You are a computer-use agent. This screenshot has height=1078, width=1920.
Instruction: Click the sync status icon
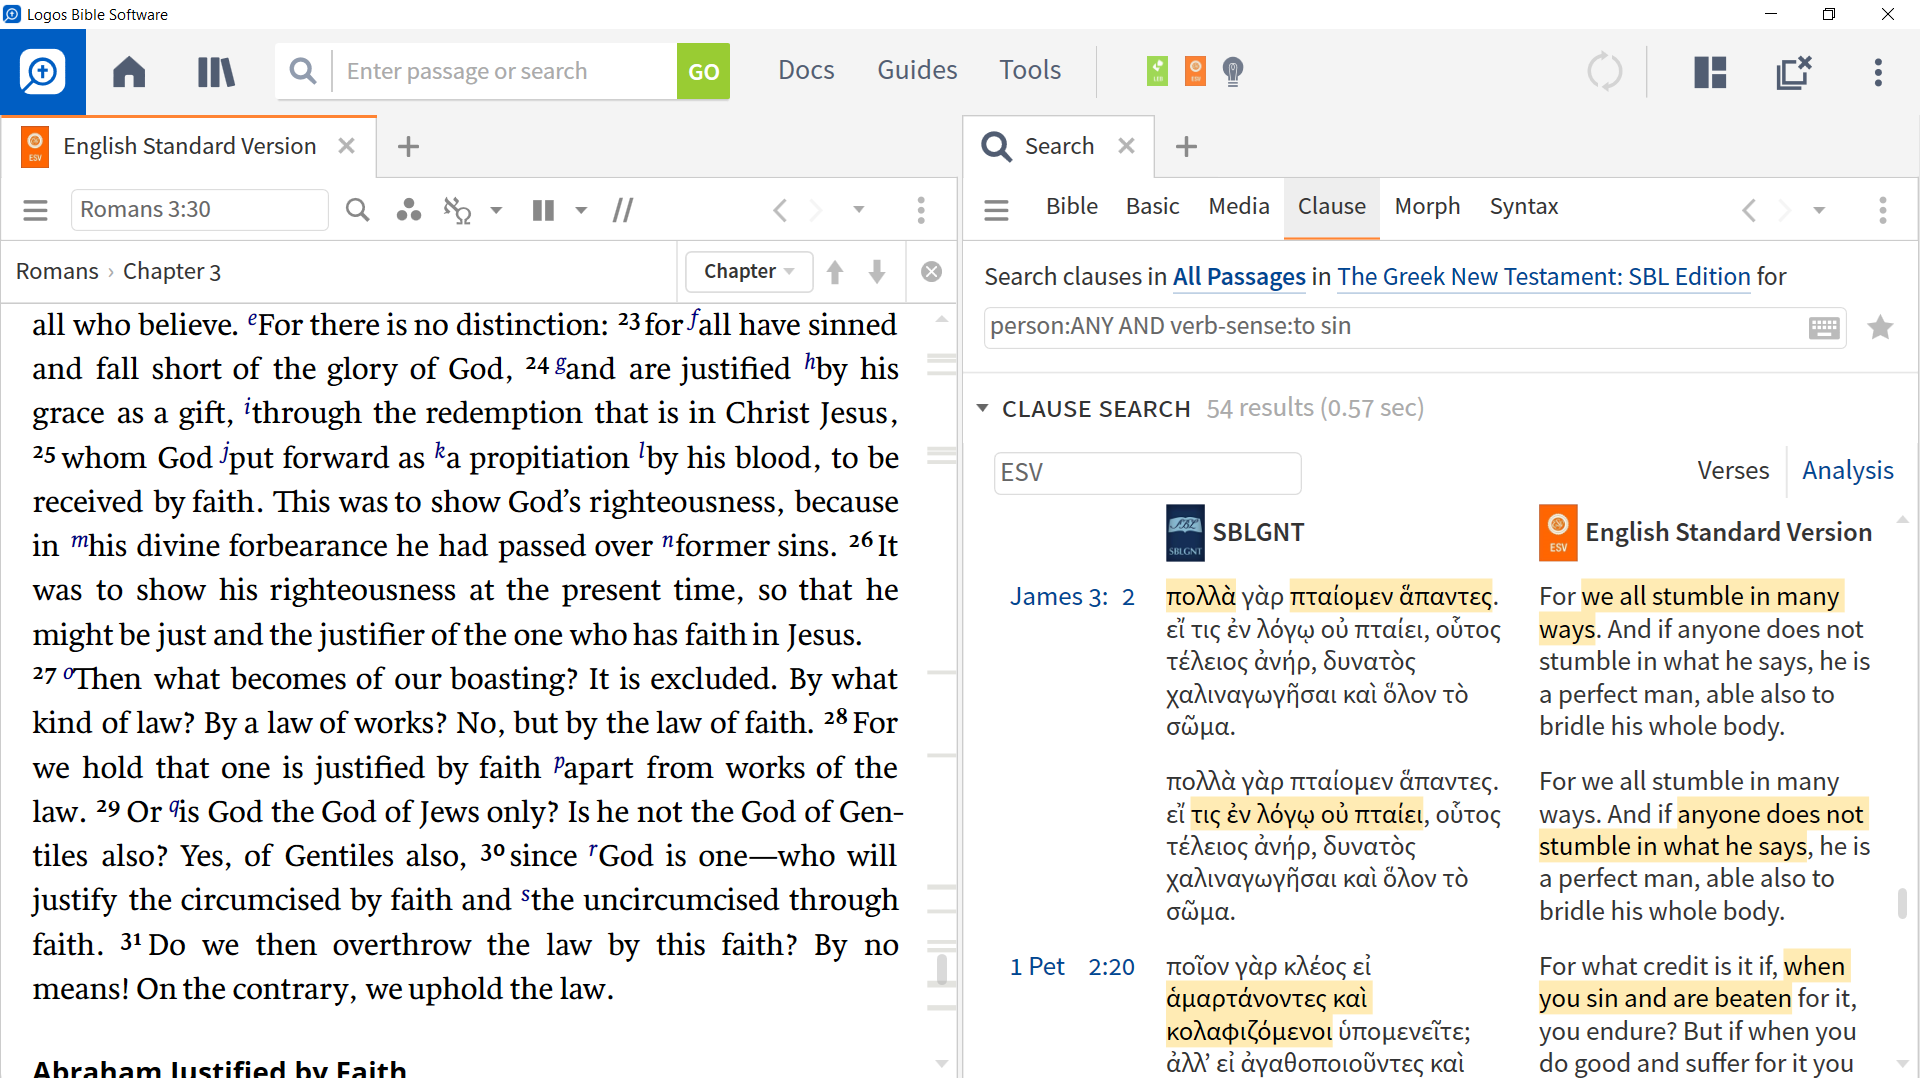coord(1605,71)
